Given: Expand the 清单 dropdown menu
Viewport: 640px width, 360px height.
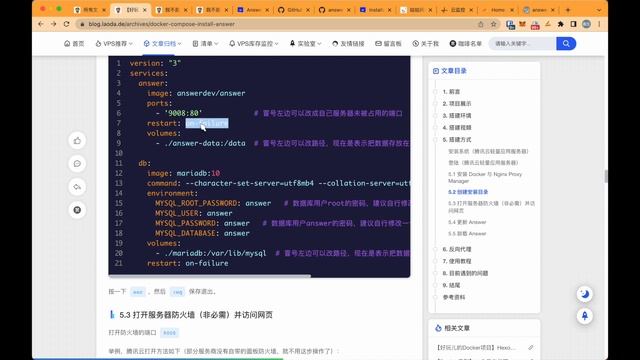Looking at the screenshot, I should click(x=205, y=43).
